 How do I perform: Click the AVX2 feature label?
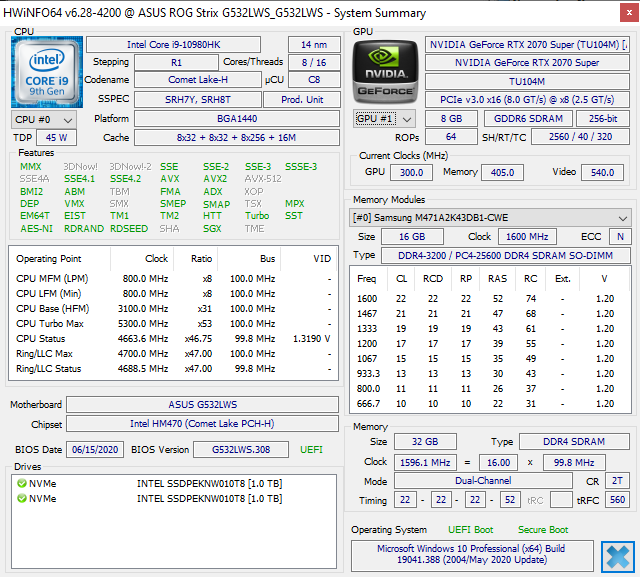click(x=215, y=179)
